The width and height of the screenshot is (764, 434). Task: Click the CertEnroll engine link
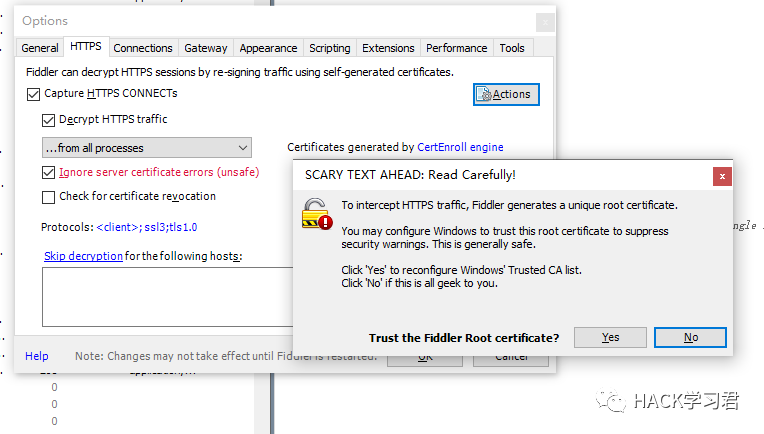point(460,147)
